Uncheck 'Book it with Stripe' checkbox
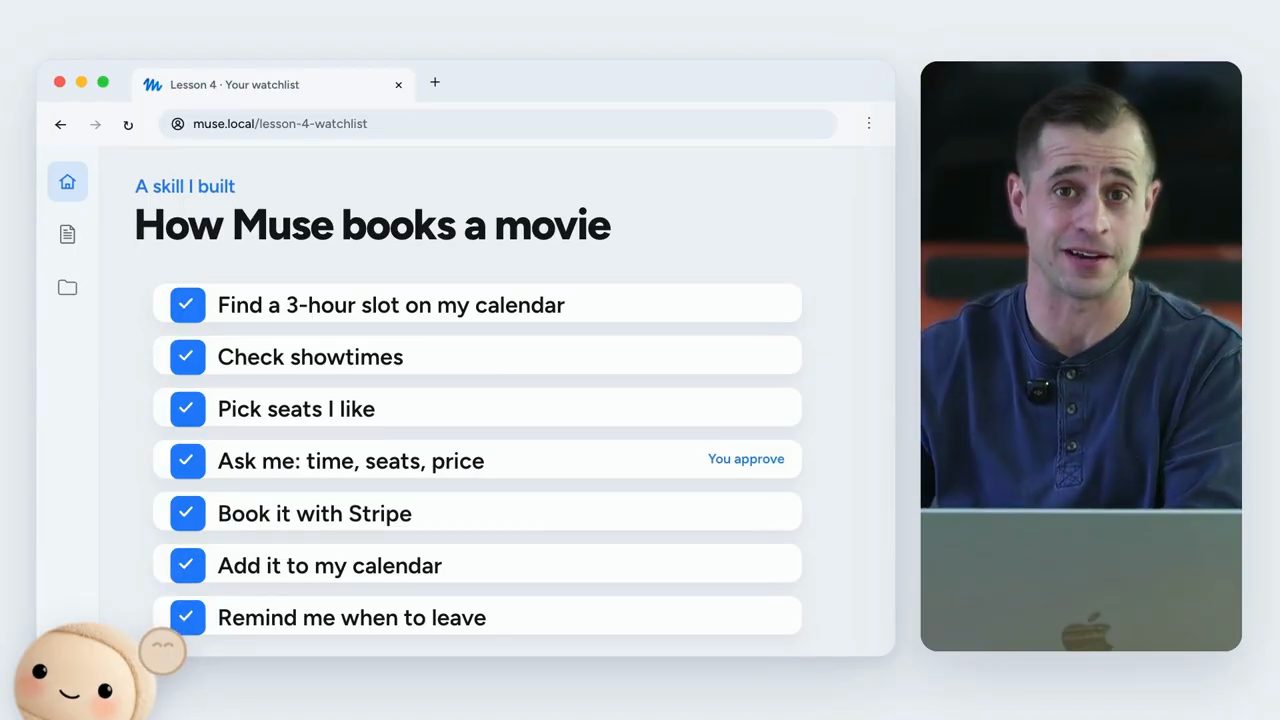Viewport: 1280px width, 720px height. pos(187,513)
